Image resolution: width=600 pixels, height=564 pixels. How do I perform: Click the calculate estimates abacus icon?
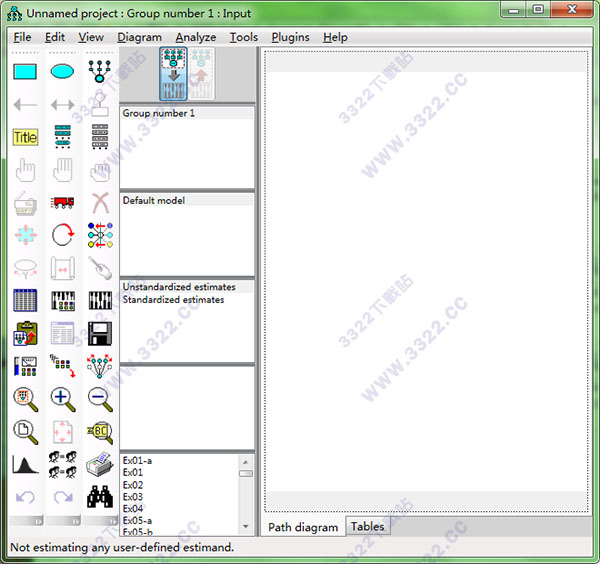(100, 300)
